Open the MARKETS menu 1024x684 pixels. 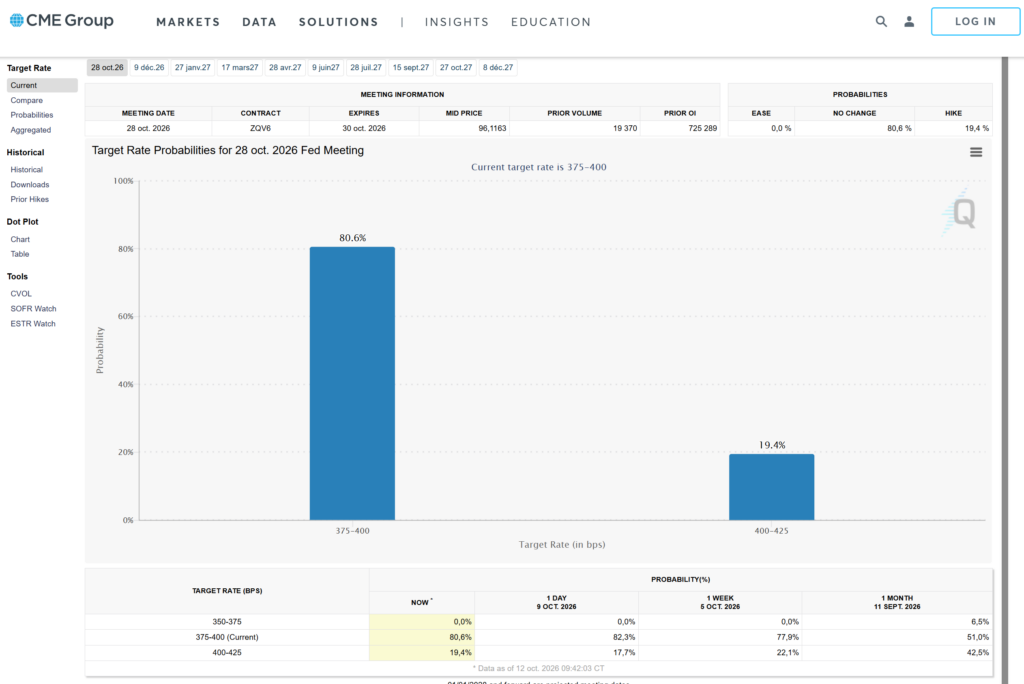coord(188,22)
